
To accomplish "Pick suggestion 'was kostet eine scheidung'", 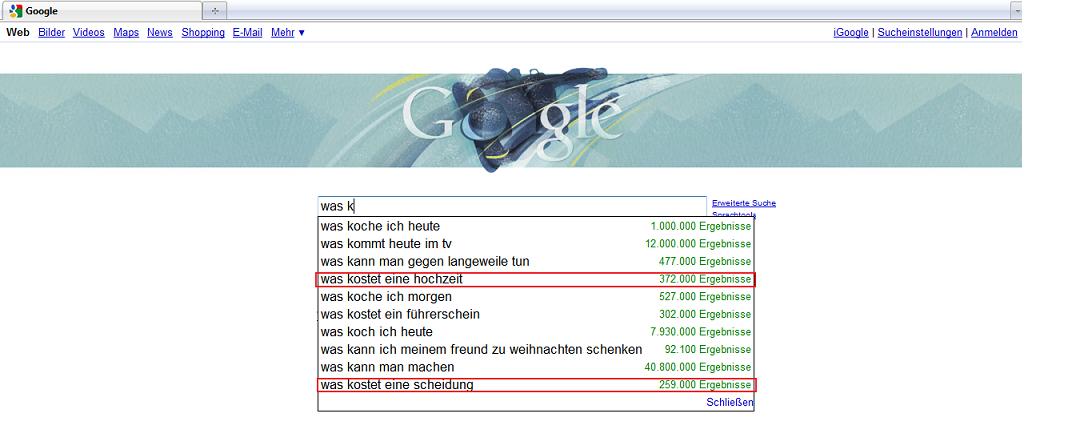I will click(x=397, y=385).
